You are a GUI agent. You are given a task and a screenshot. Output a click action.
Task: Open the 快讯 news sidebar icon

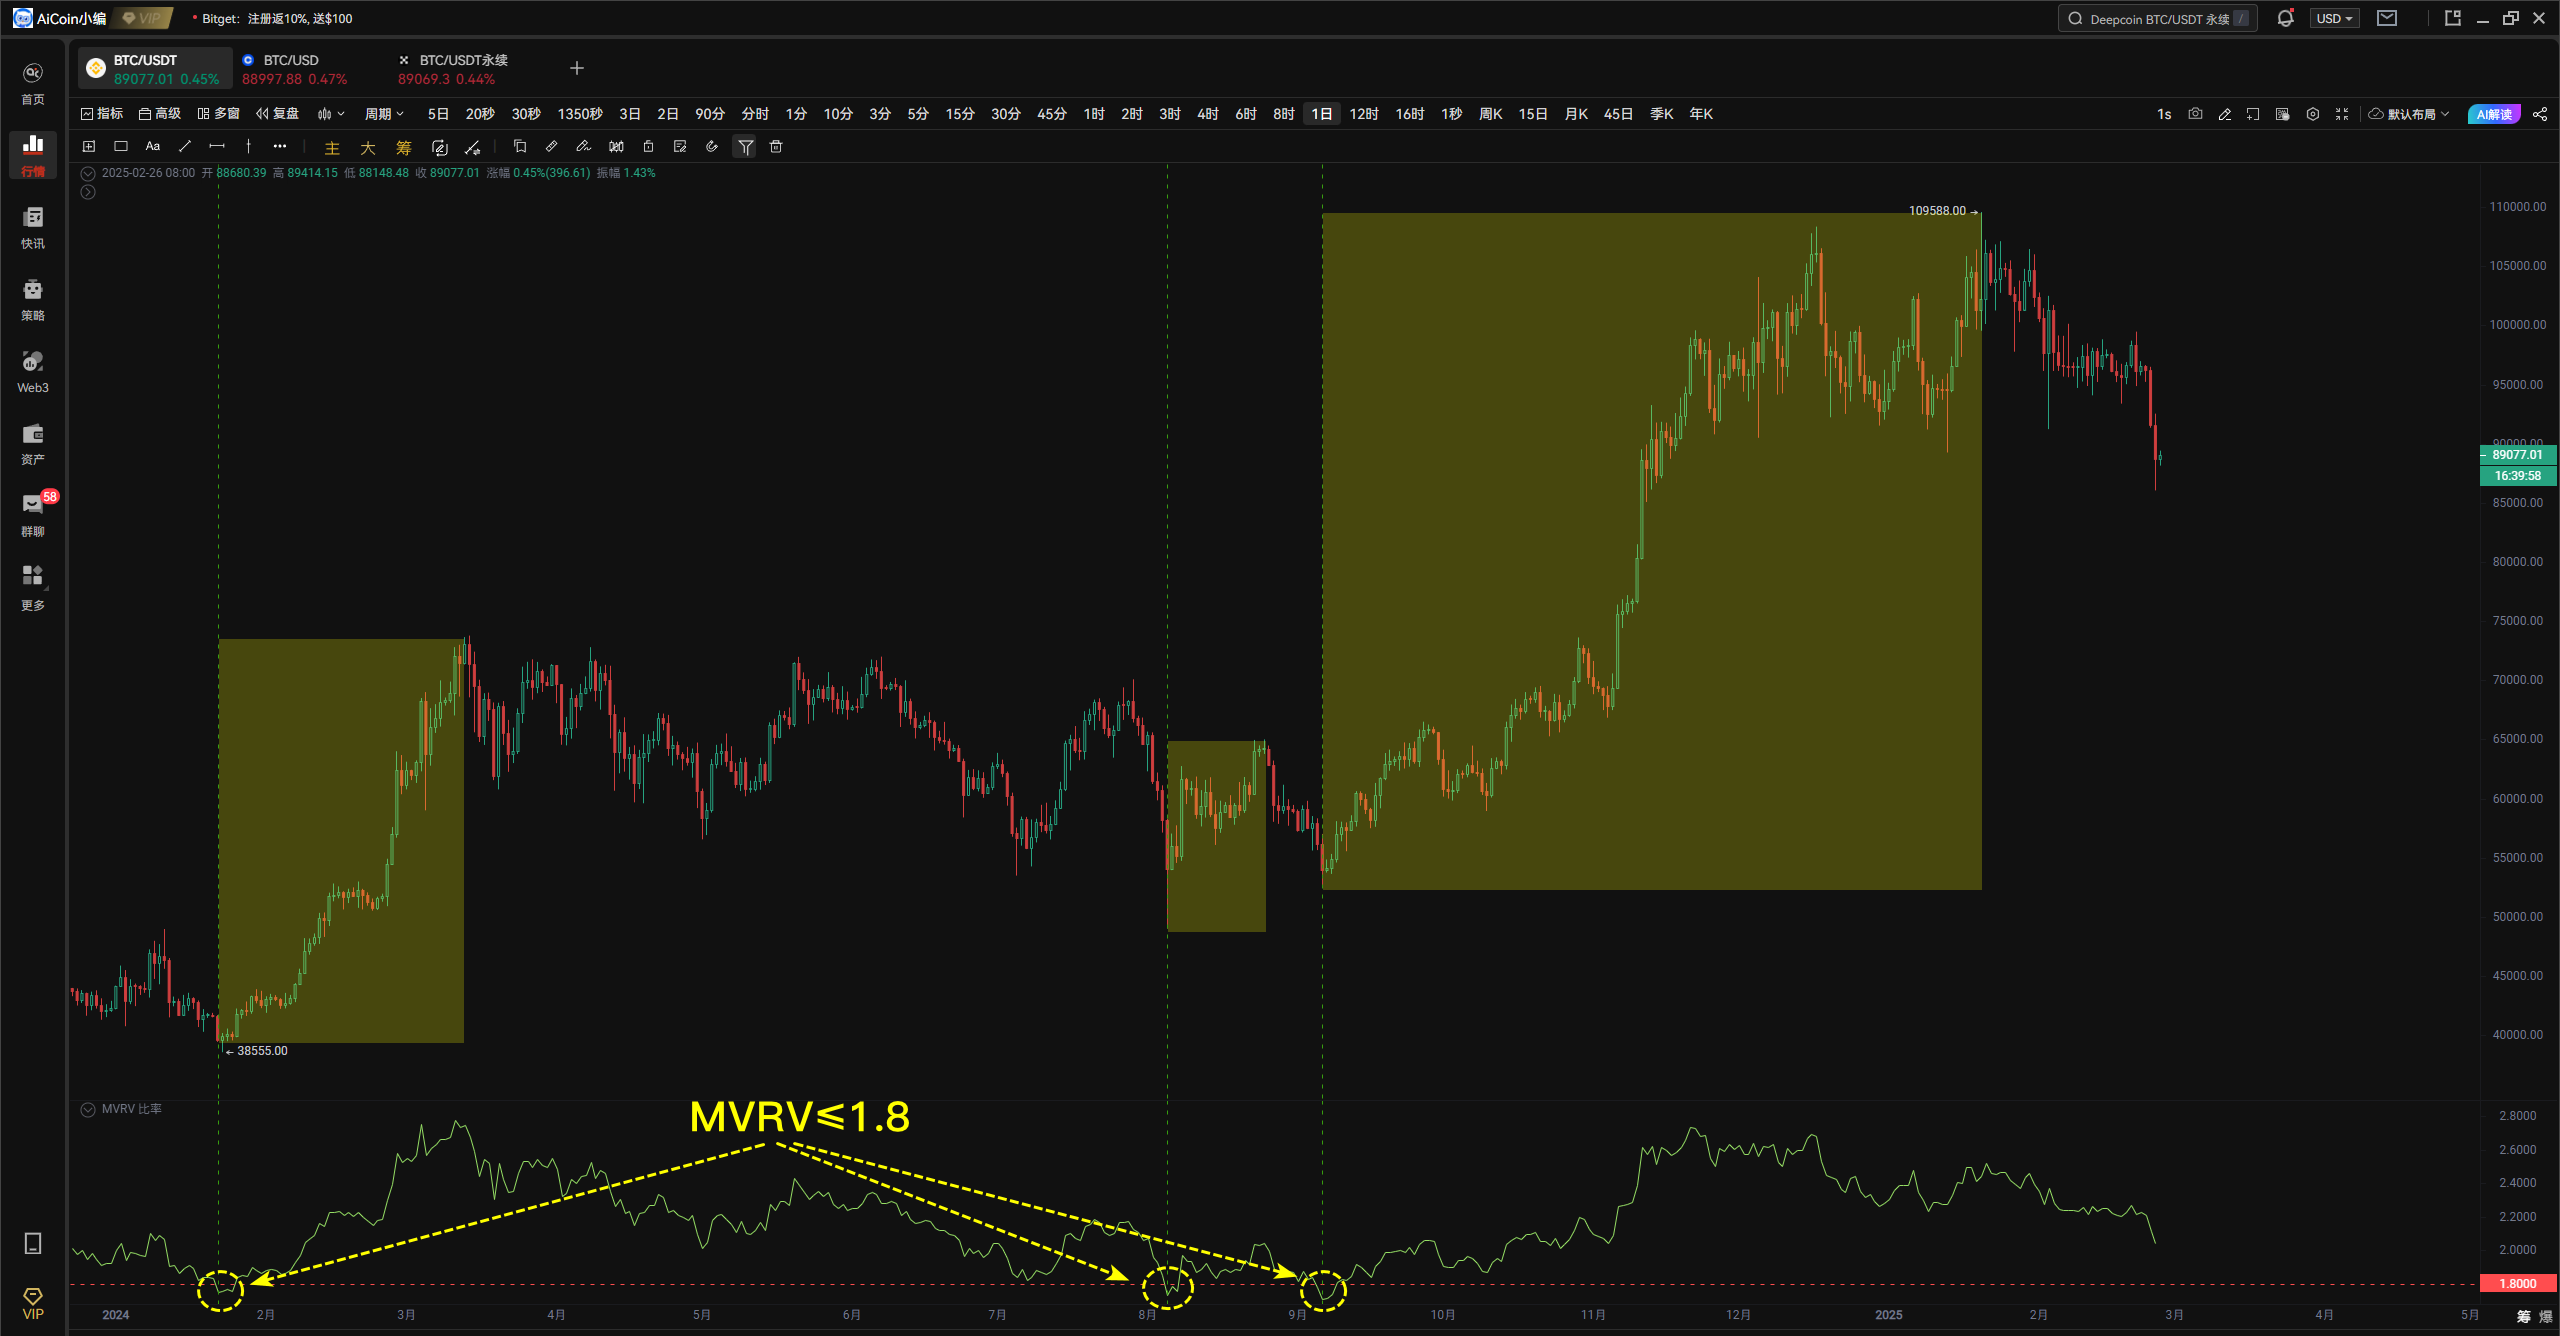33,228
